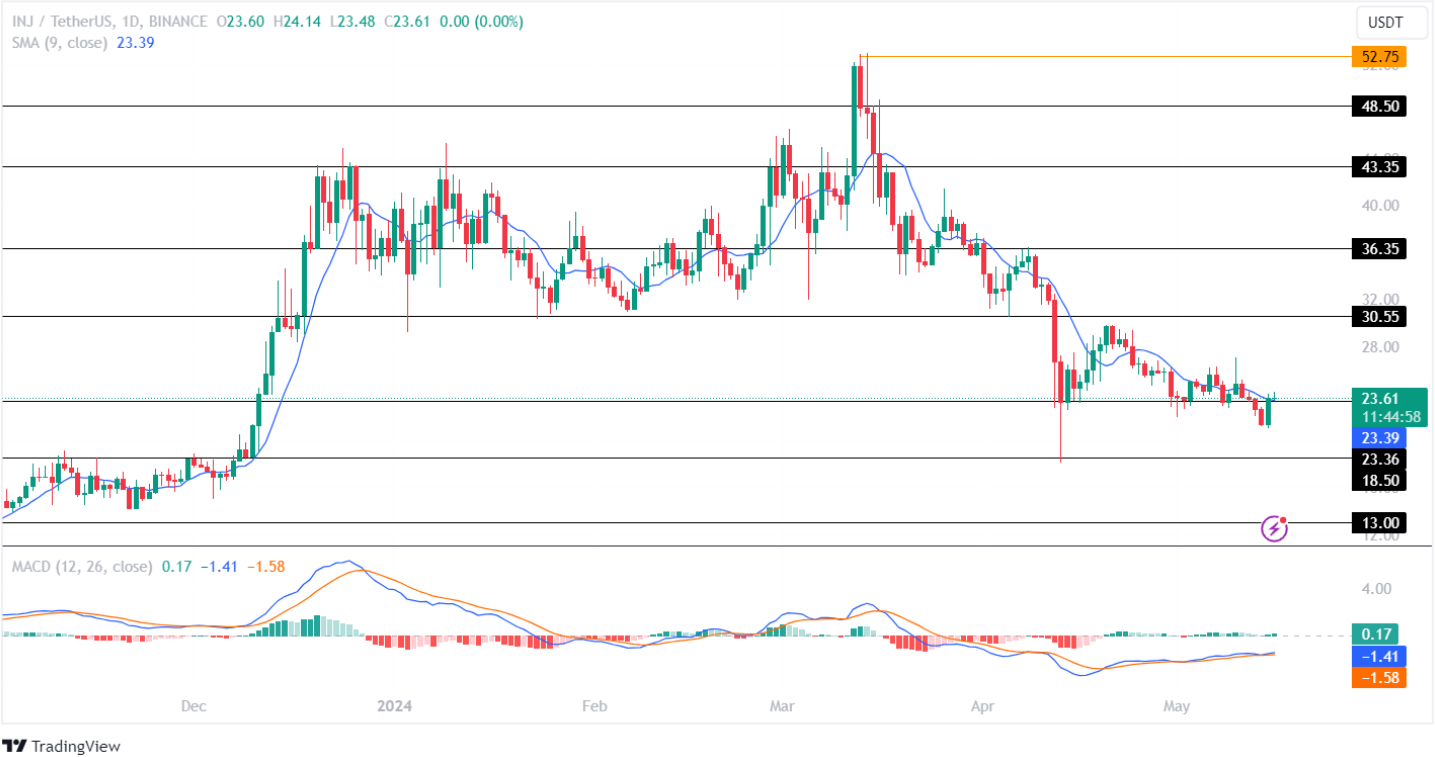The height and width of the screenshot is (757, 1435).
Task: Click the 48.50 price level label
Action: (x=1379, y=106)
